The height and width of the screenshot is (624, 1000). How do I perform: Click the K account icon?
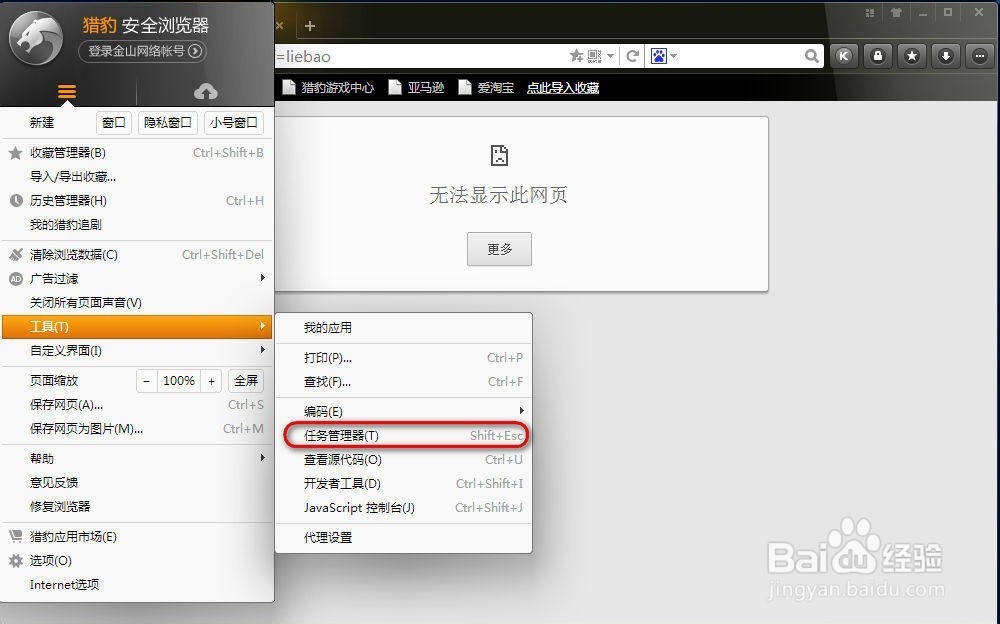[845, 56]
